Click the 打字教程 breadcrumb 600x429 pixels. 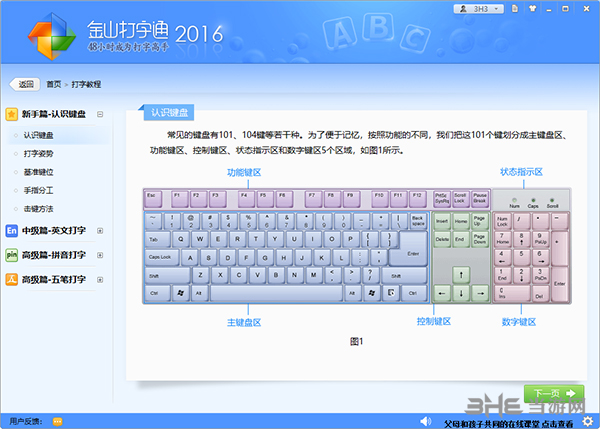(86, 84)
